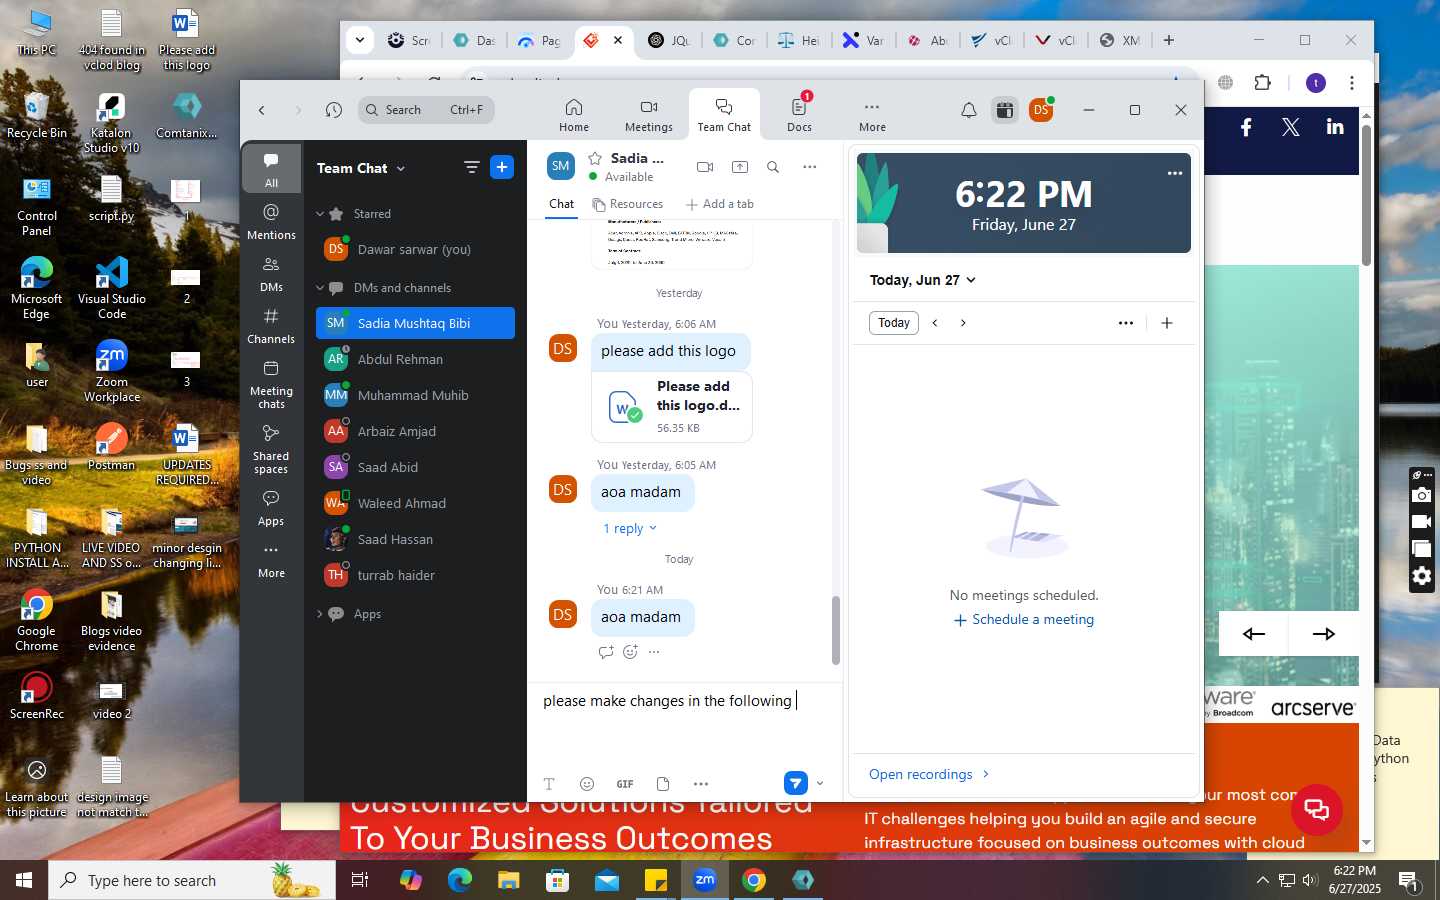Screen dimensions: 1440x900
Task: Open the Docs tab with notification badge
Action: (800, 115)
